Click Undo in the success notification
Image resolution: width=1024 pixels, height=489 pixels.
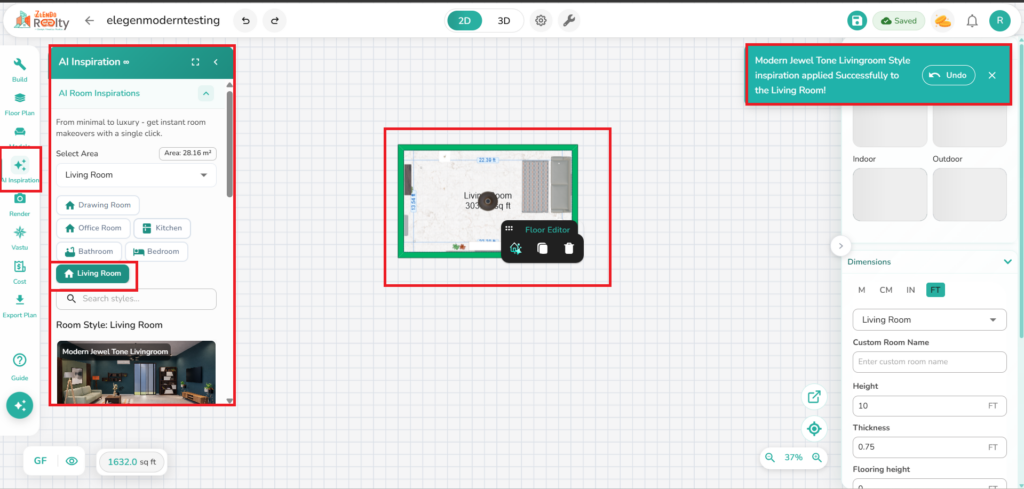click(x=948, y=75)
